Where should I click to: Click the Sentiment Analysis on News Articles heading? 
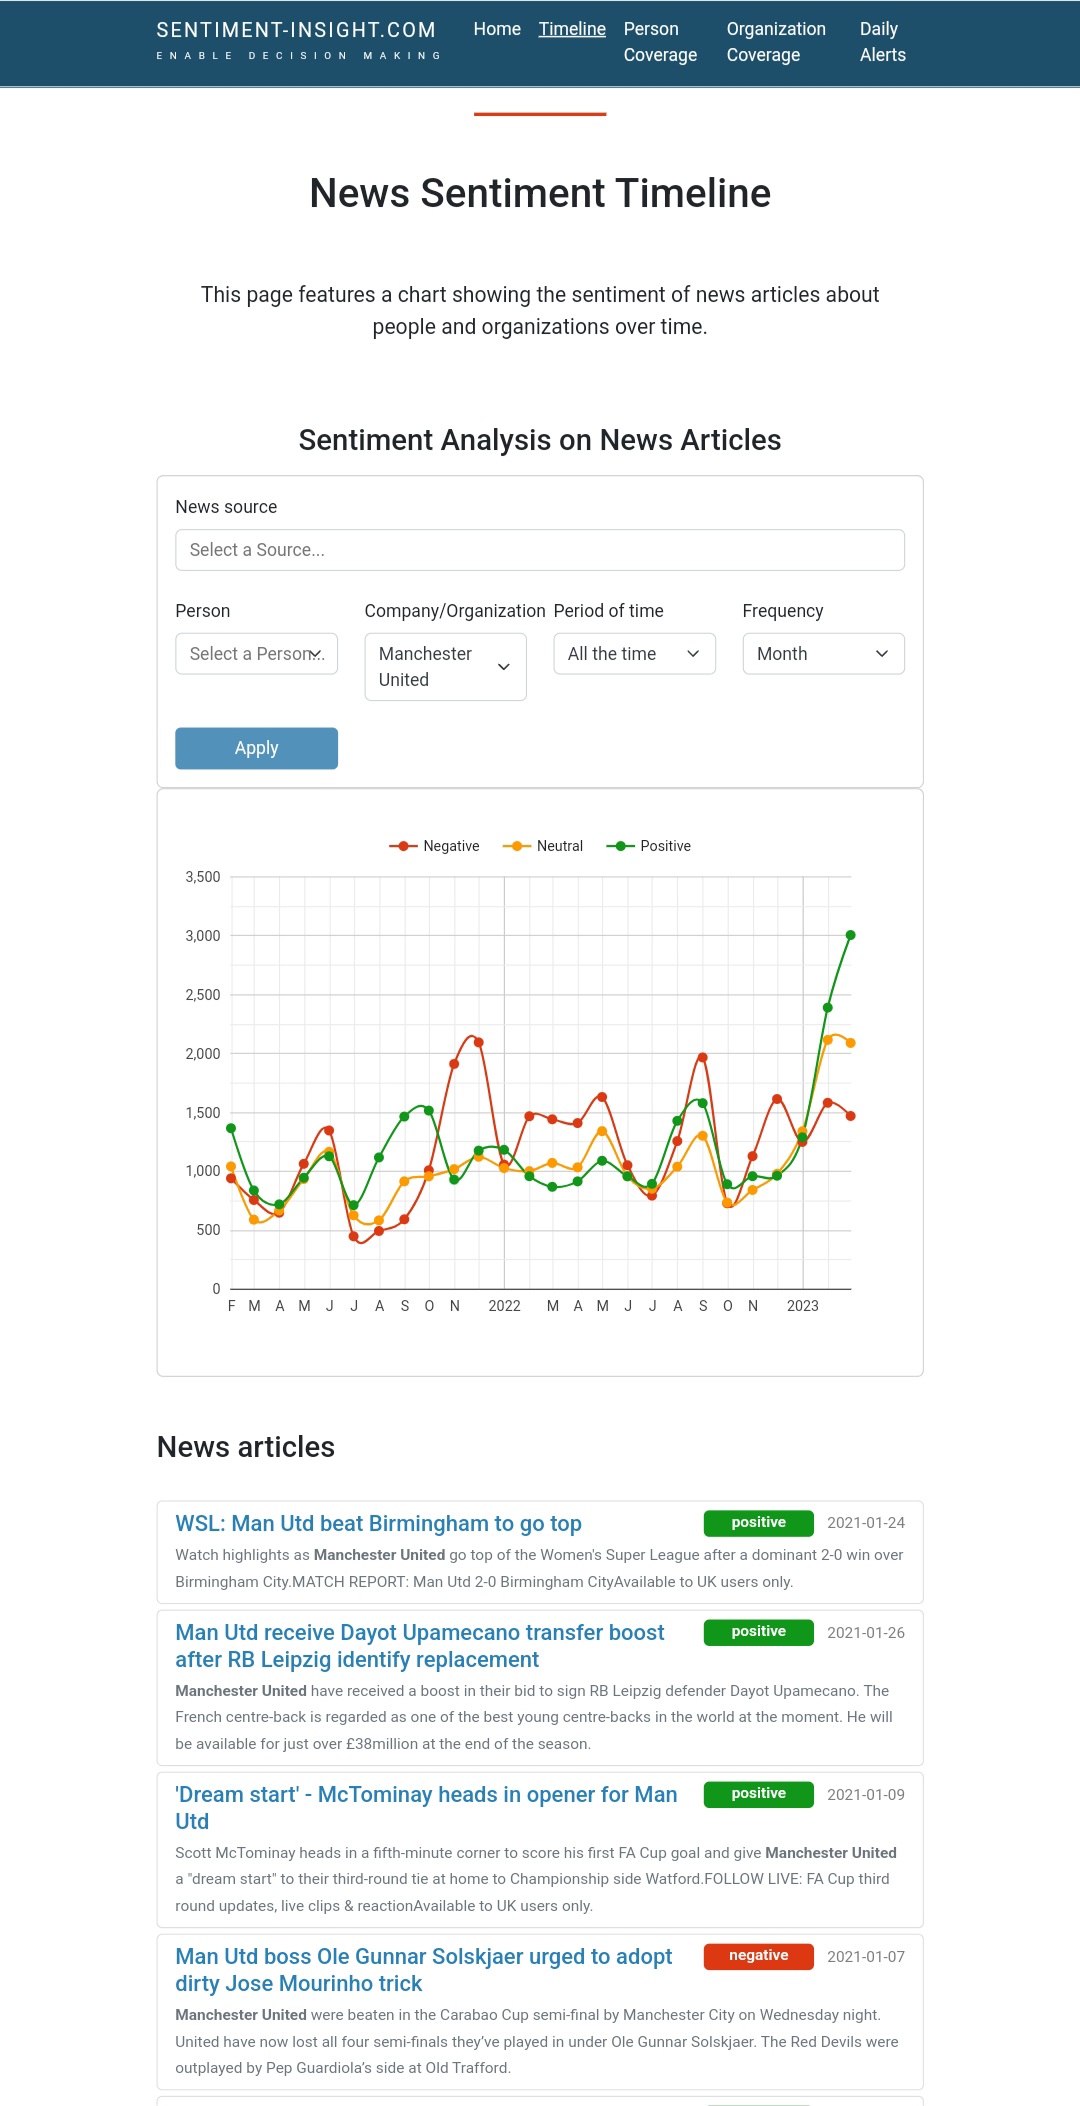(540, 440)
